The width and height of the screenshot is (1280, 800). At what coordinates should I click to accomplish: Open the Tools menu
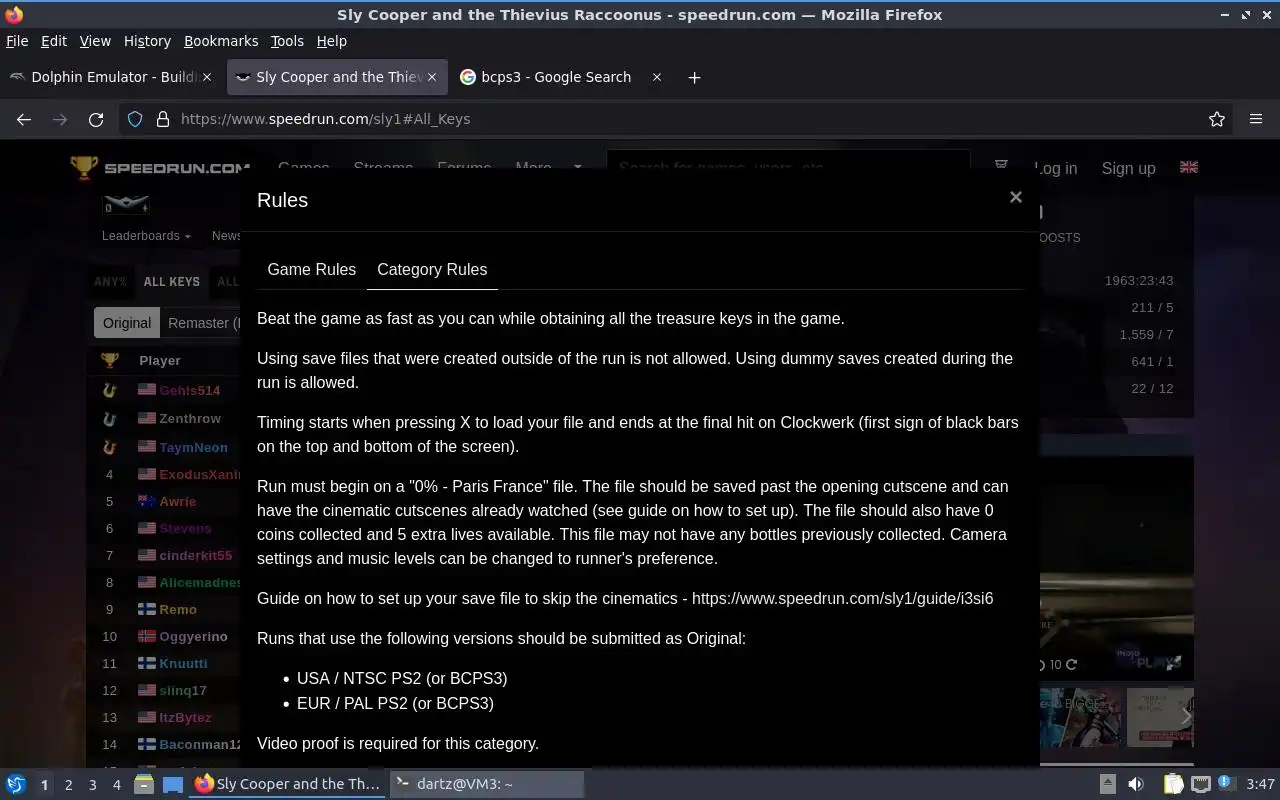click(x=287, y=41)
